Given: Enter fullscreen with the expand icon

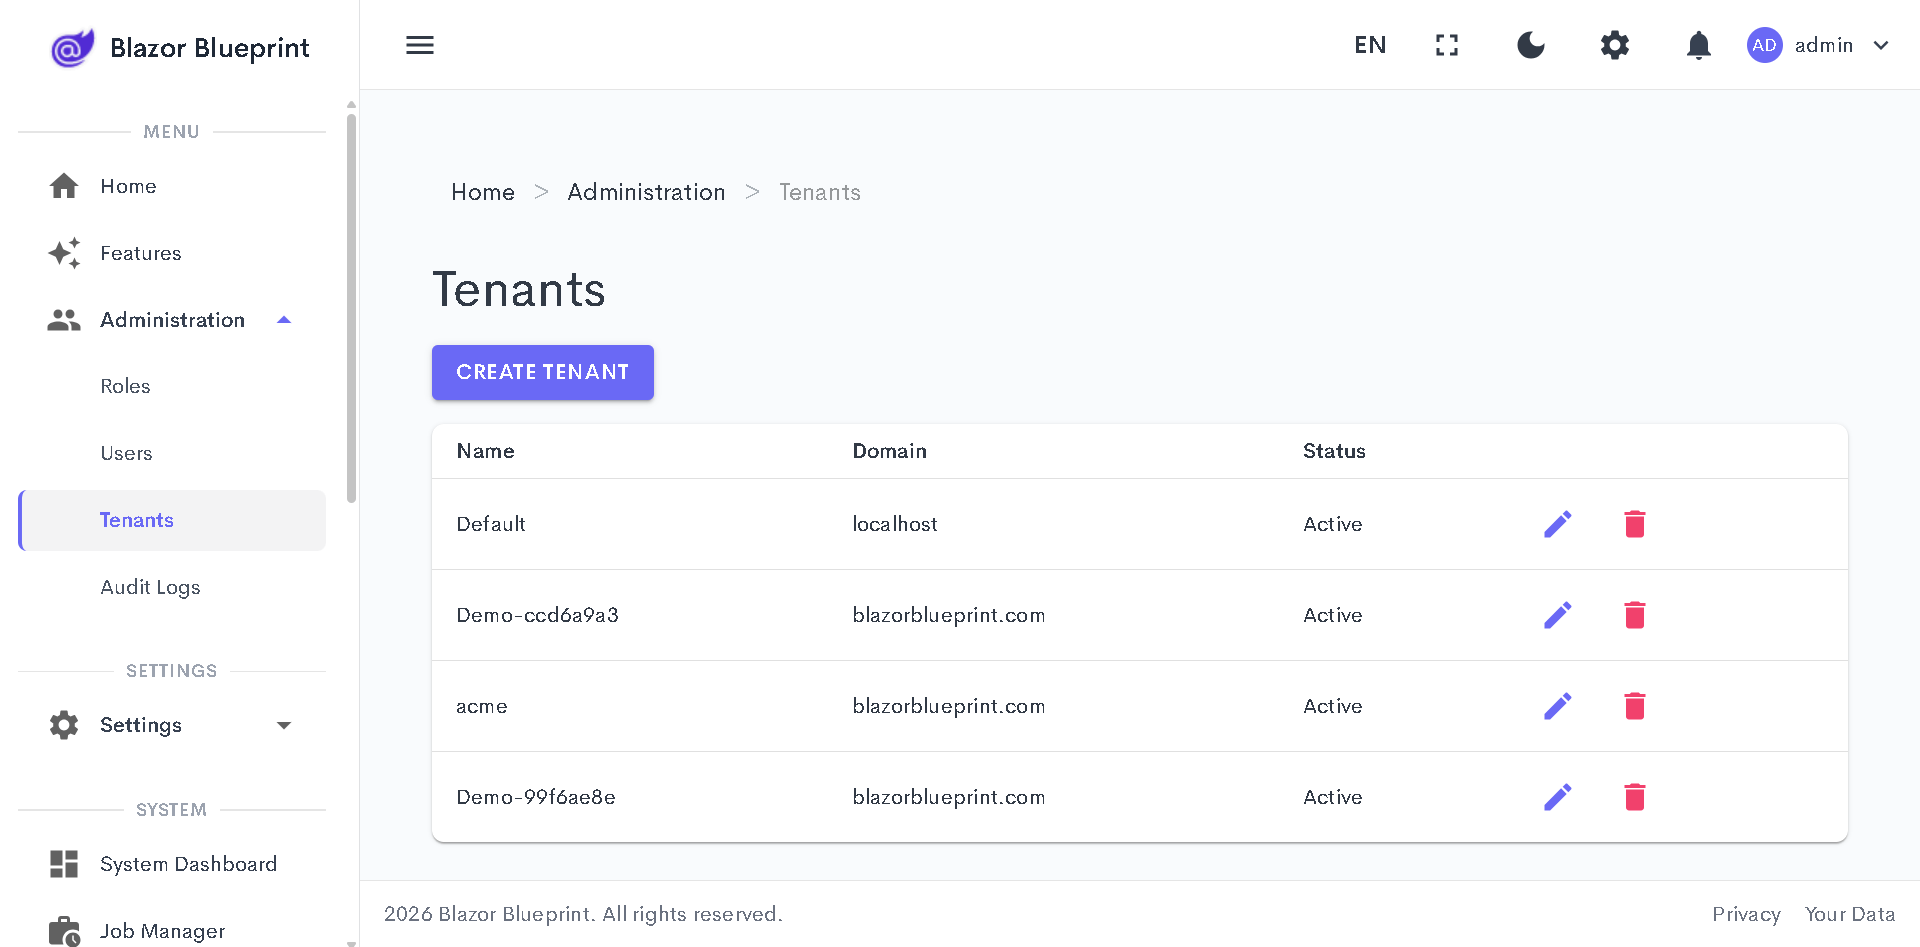Looking at the screenshot, I should 1446,45.
